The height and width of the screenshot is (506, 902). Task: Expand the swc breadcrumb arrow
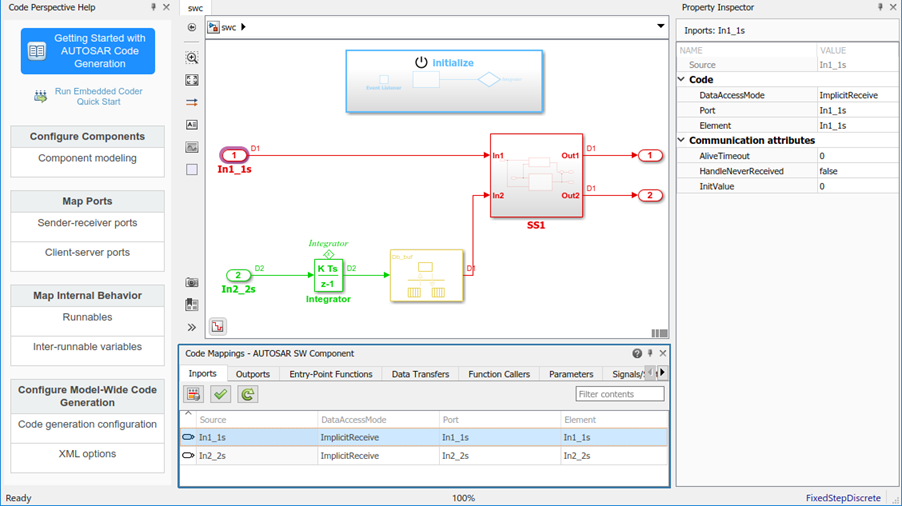coord(243,27)
